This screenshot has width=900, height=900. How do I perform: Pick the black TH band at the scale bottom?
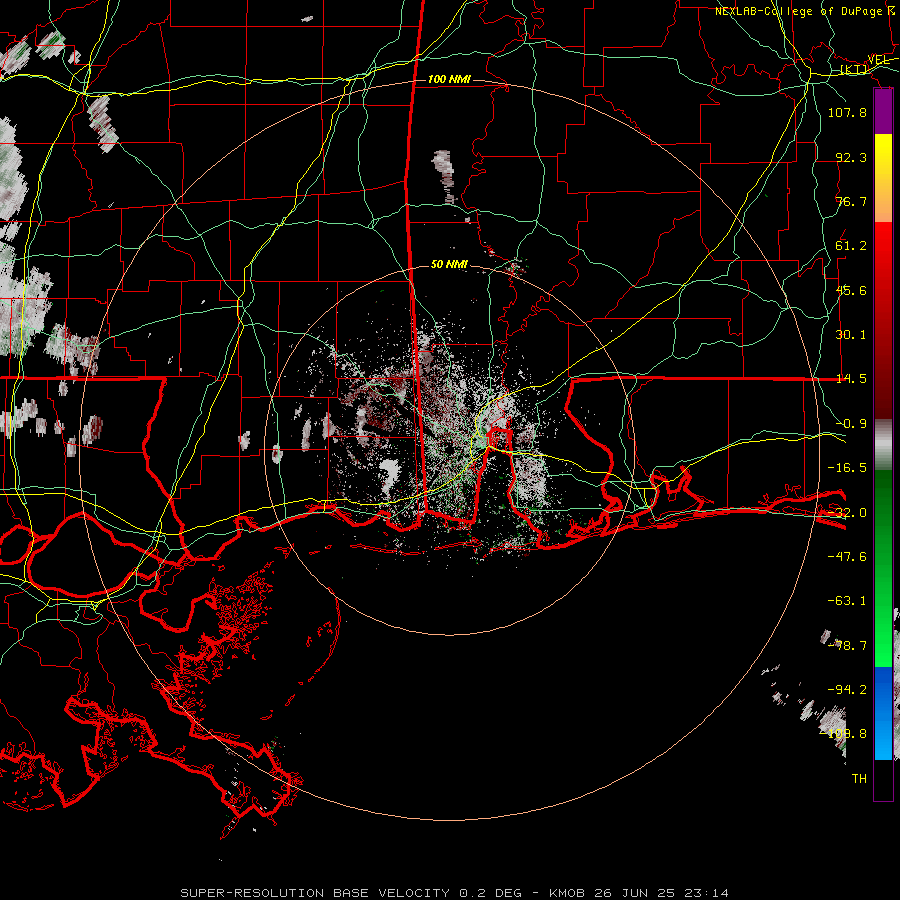pyautogui.click(x=883, y=779)
